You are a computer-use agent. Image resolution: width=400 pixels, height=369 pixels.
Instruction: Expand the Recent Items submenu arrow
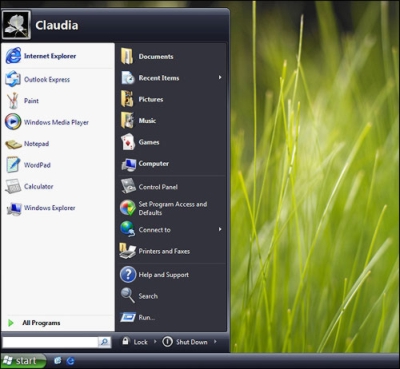coord(220,77)
